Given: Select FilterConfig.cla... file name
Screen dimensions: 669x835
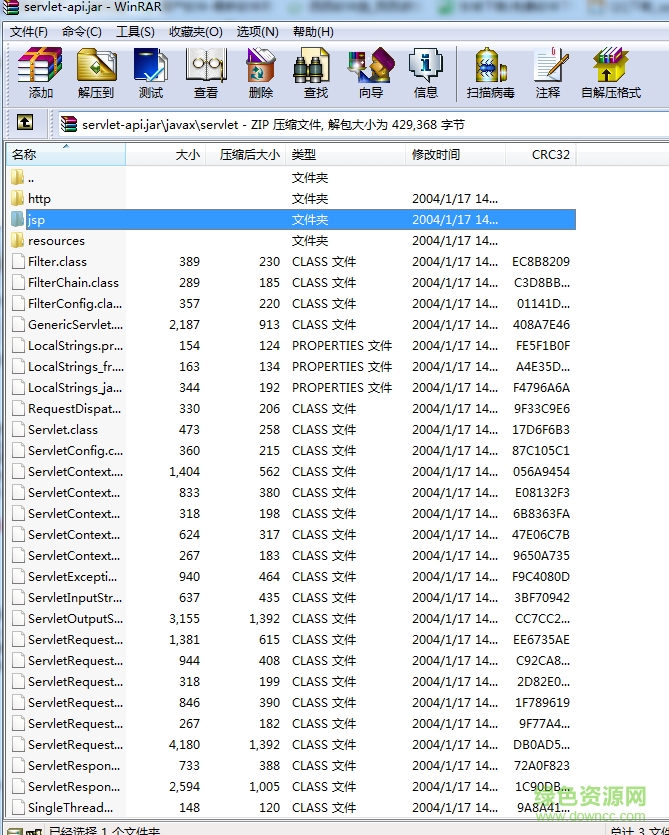Looking at the screenshot, I should click(75, 304).
